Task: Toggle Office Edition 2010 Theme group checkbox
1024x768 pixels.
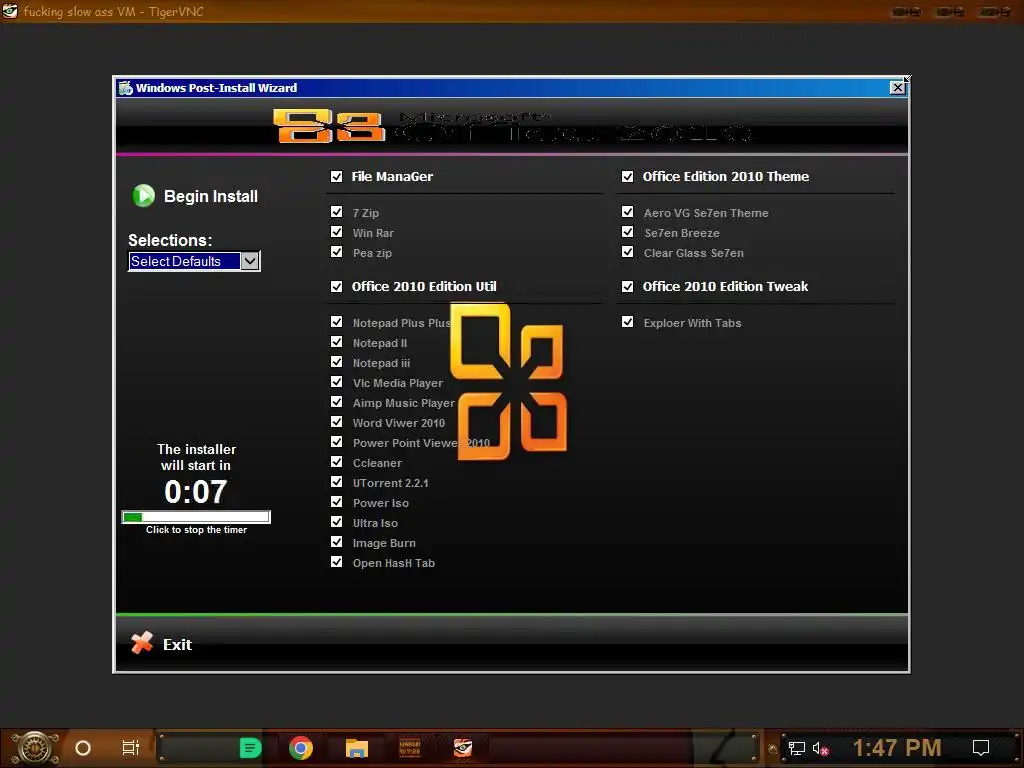Action: pyautogui.click(x=628, y=176)
